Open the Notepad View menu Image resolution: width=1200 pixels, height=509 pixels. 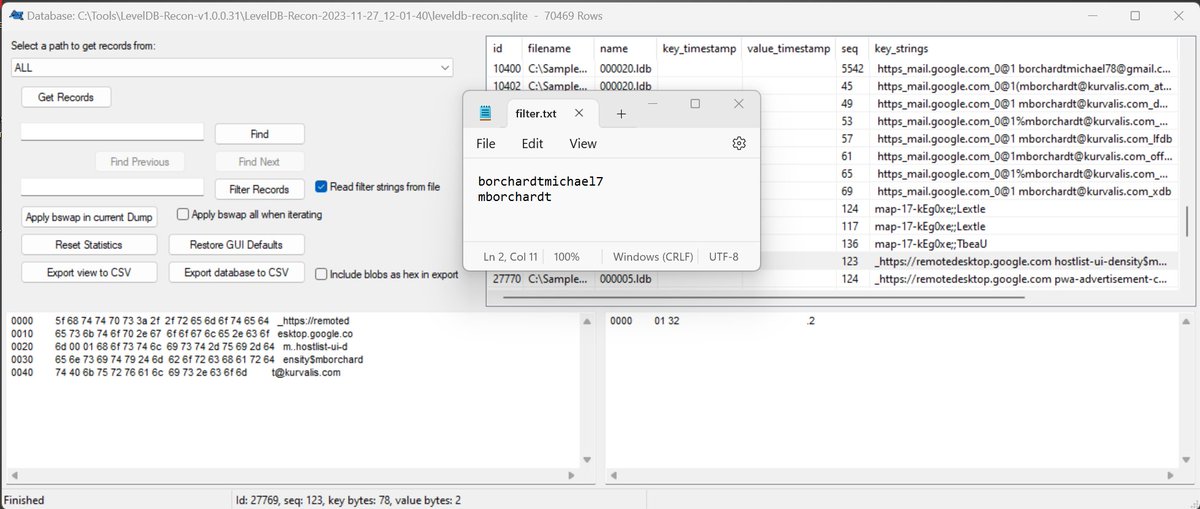(x=583, y=143)
